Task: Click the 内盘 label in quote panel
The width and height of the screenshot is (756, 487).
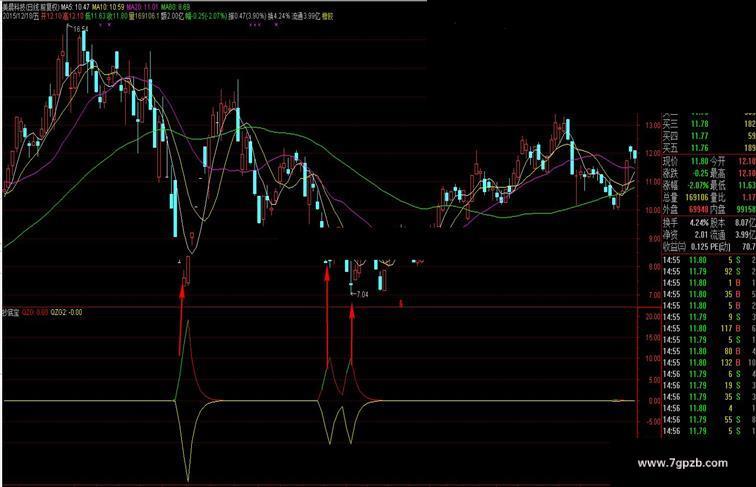Action: click(x=717, y=209)
